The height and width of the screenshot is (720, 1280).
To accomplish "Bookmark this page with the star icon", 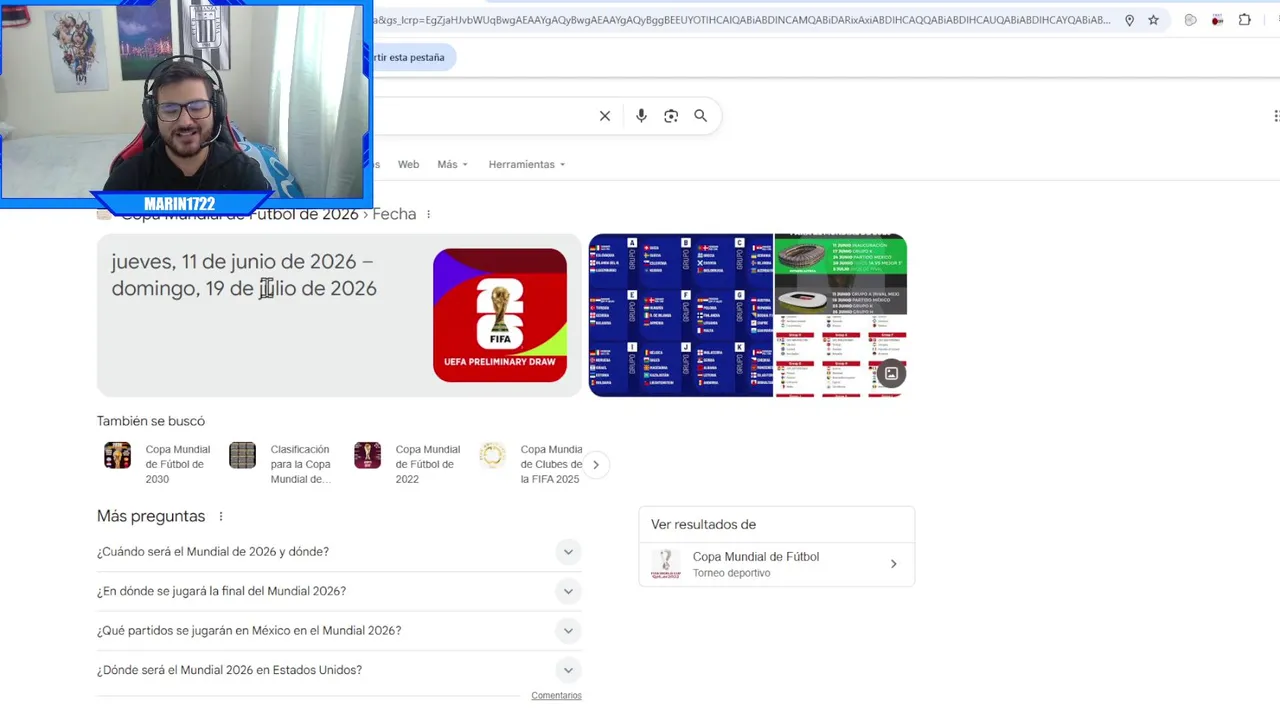I will click(1153, 20).
